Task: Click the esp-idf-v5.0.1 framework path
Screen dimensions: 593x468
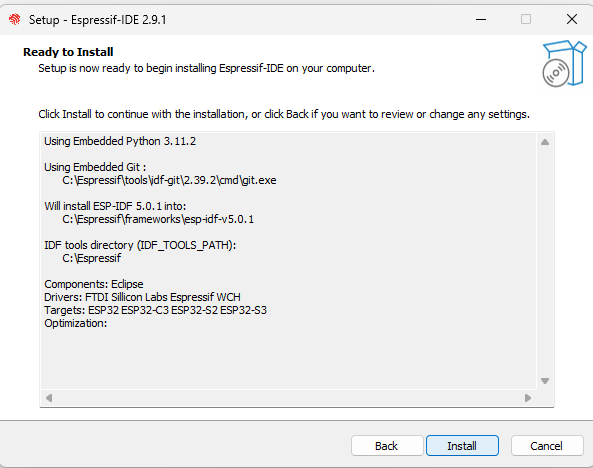Action: [158, 219]
